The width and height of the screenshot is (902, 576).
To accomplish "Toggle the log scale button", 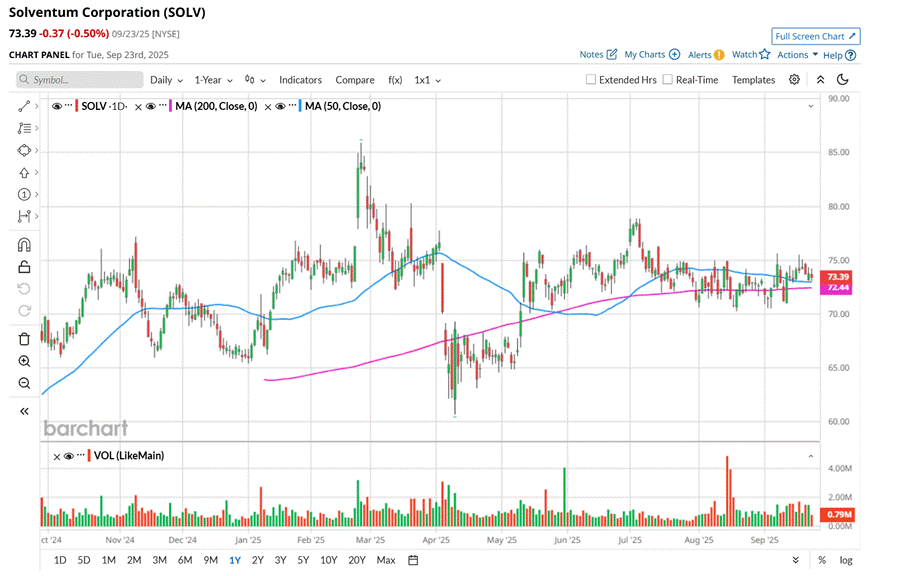I will point(846,560).
